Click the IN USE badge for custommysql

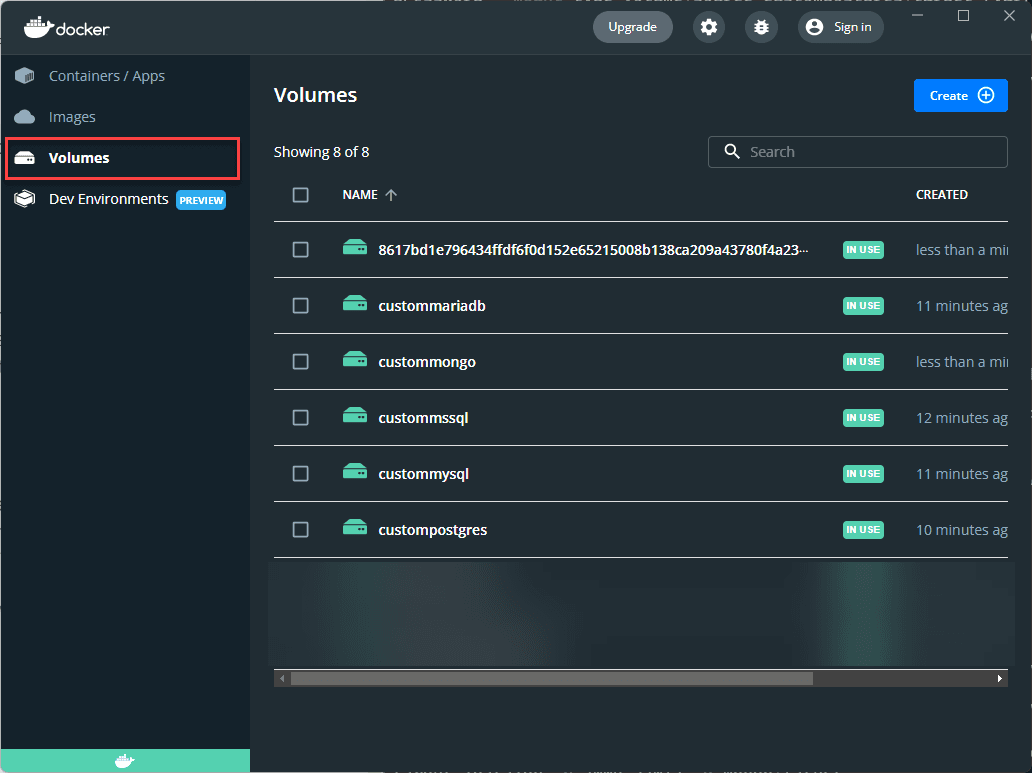tap(863, 473)
